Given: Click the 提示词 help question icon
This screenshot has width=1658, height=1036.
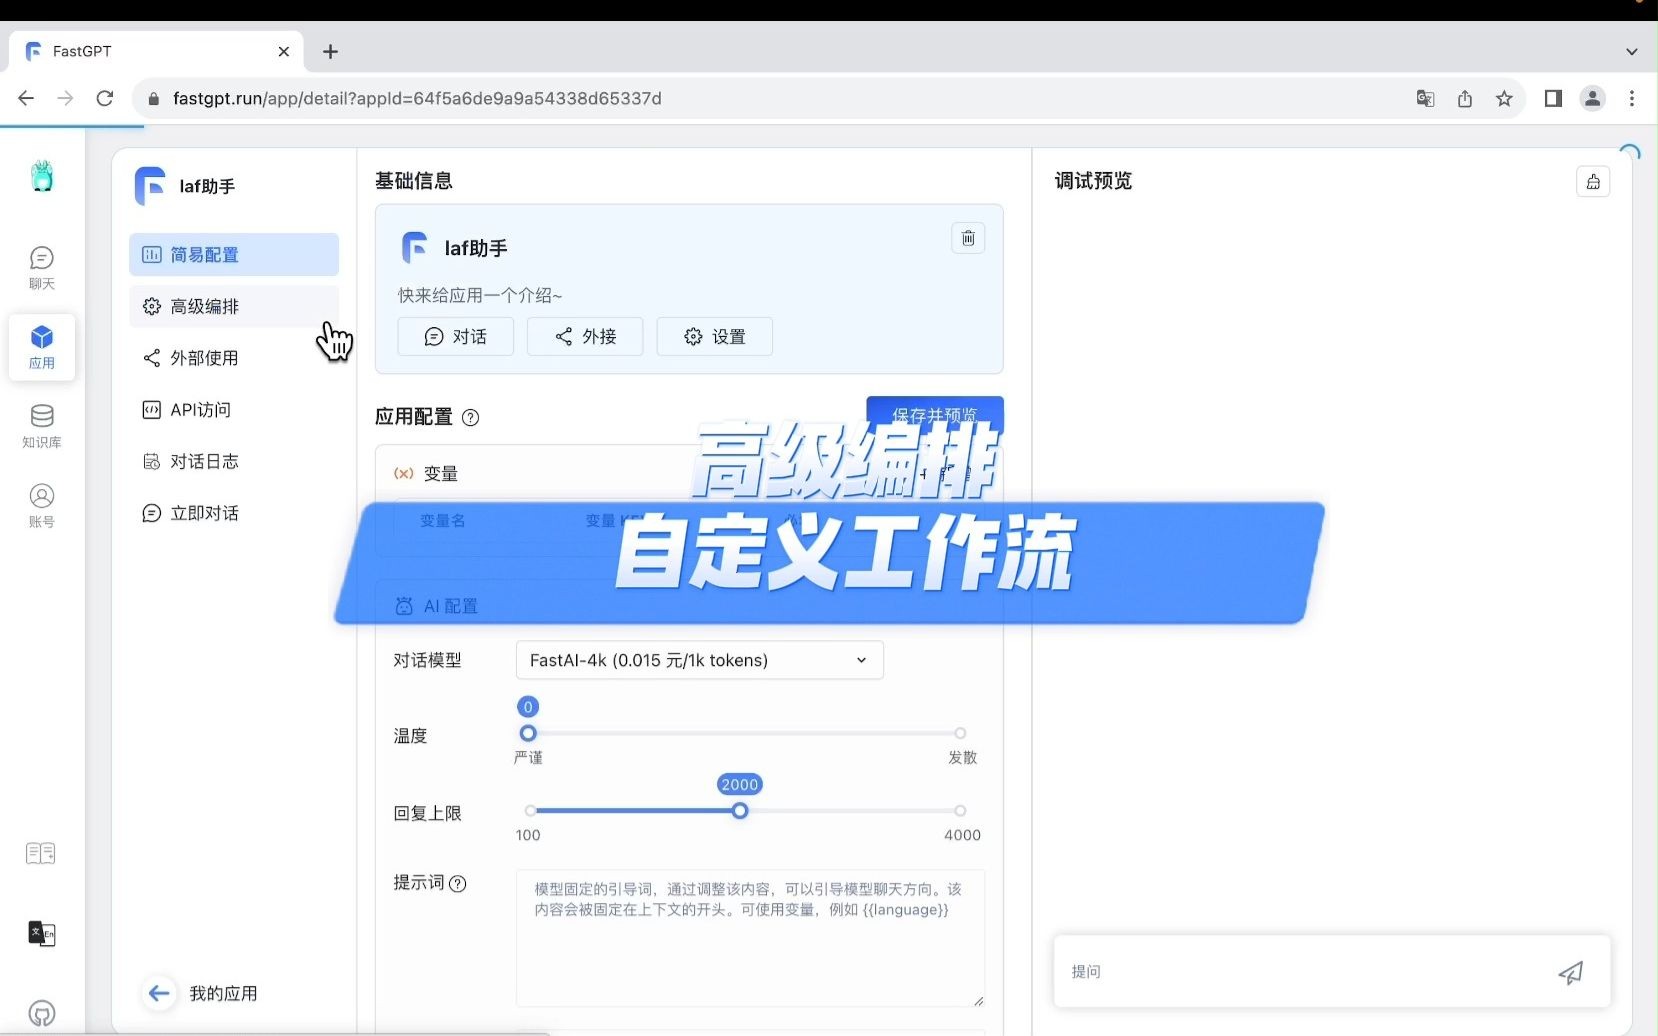Looking at the screenshot, I should (x=458, y=884).
